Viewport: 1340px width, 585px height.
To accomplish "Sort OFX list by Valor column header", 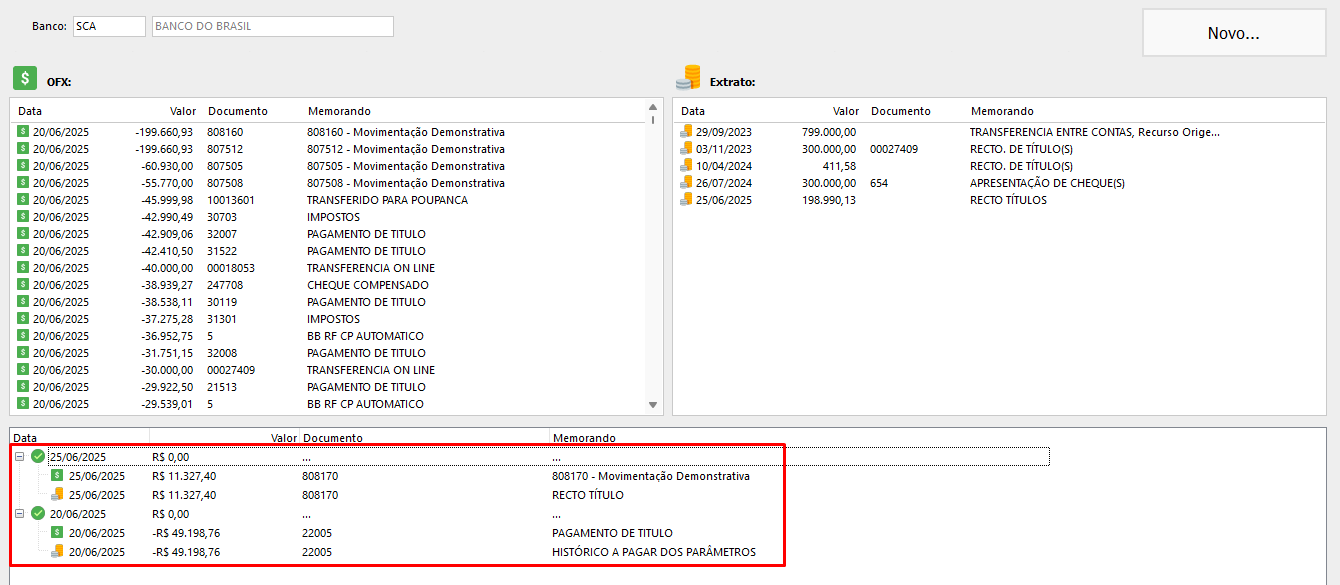I will (x=183, y=111).
